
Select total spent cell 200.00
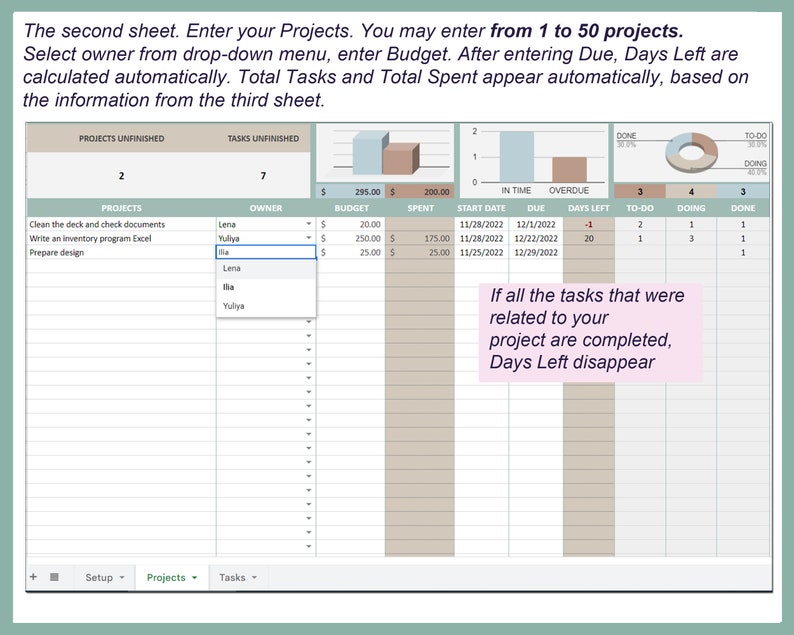[420, 191]
